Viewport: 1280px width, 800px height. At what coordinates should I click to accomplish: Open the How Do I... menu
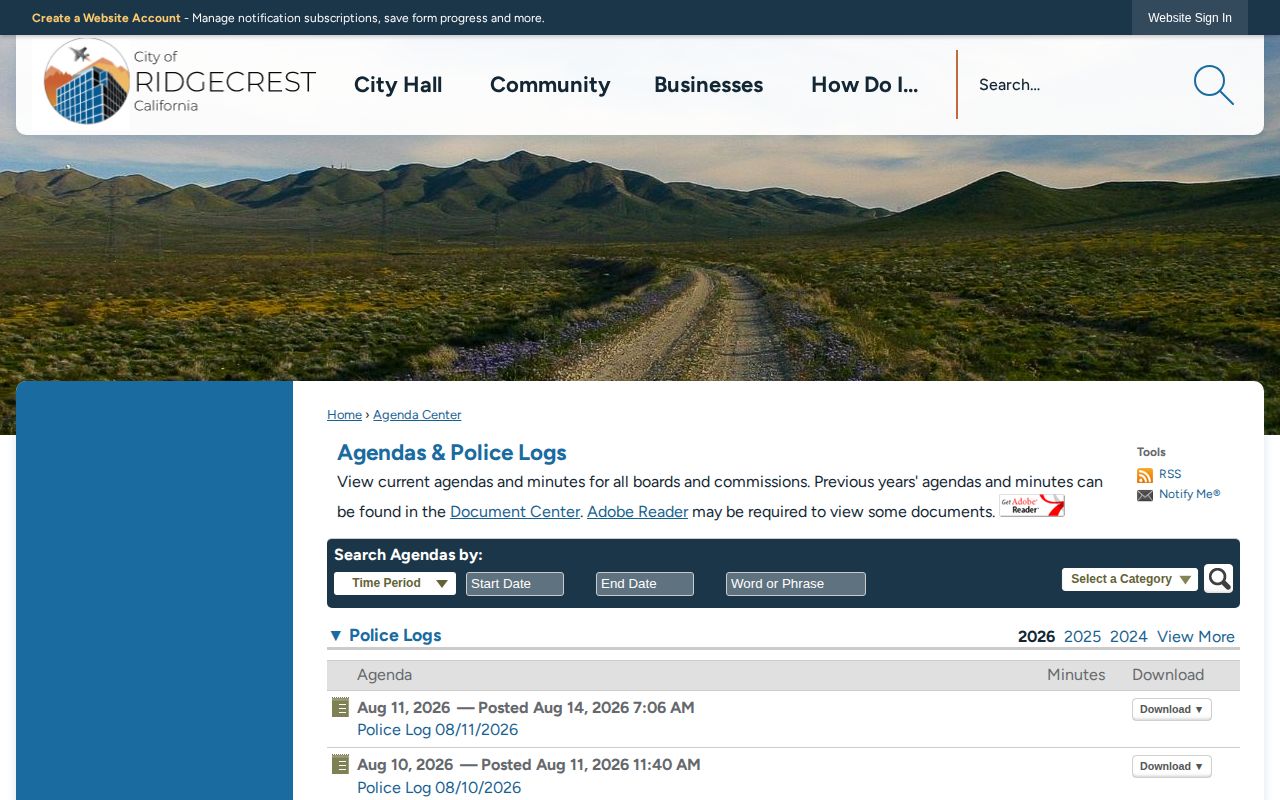coord(864,85)
